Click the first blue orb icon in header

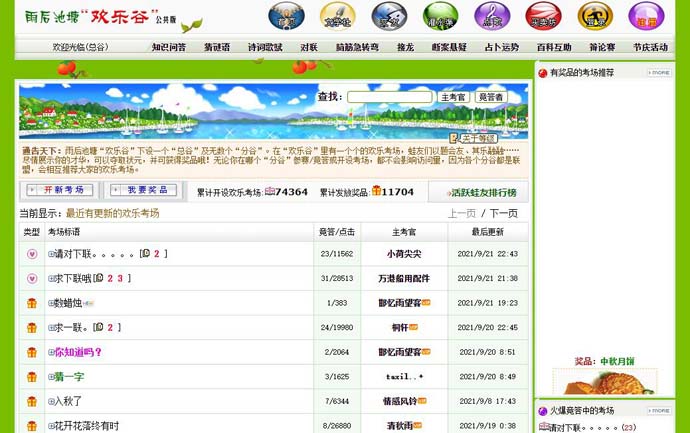click(286, 17)
